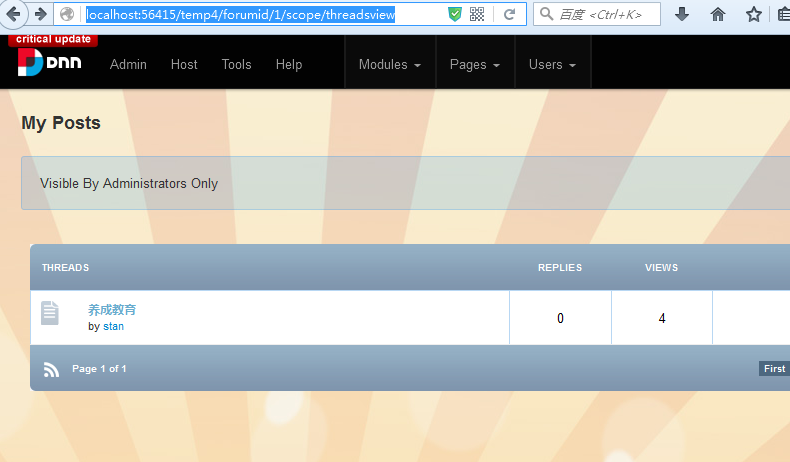
Task: Click the views count 4 cell
Action: (662, 318)
